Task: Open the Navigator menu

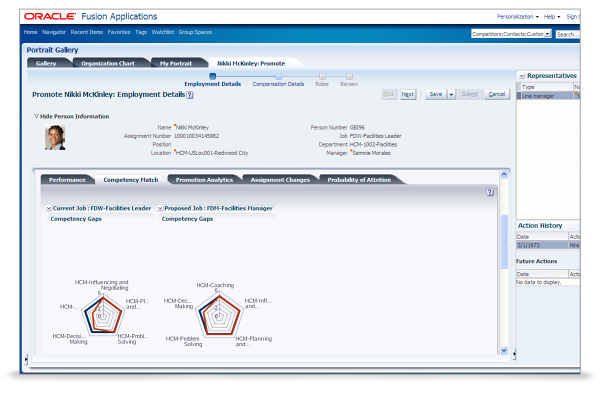Action: 54,32
